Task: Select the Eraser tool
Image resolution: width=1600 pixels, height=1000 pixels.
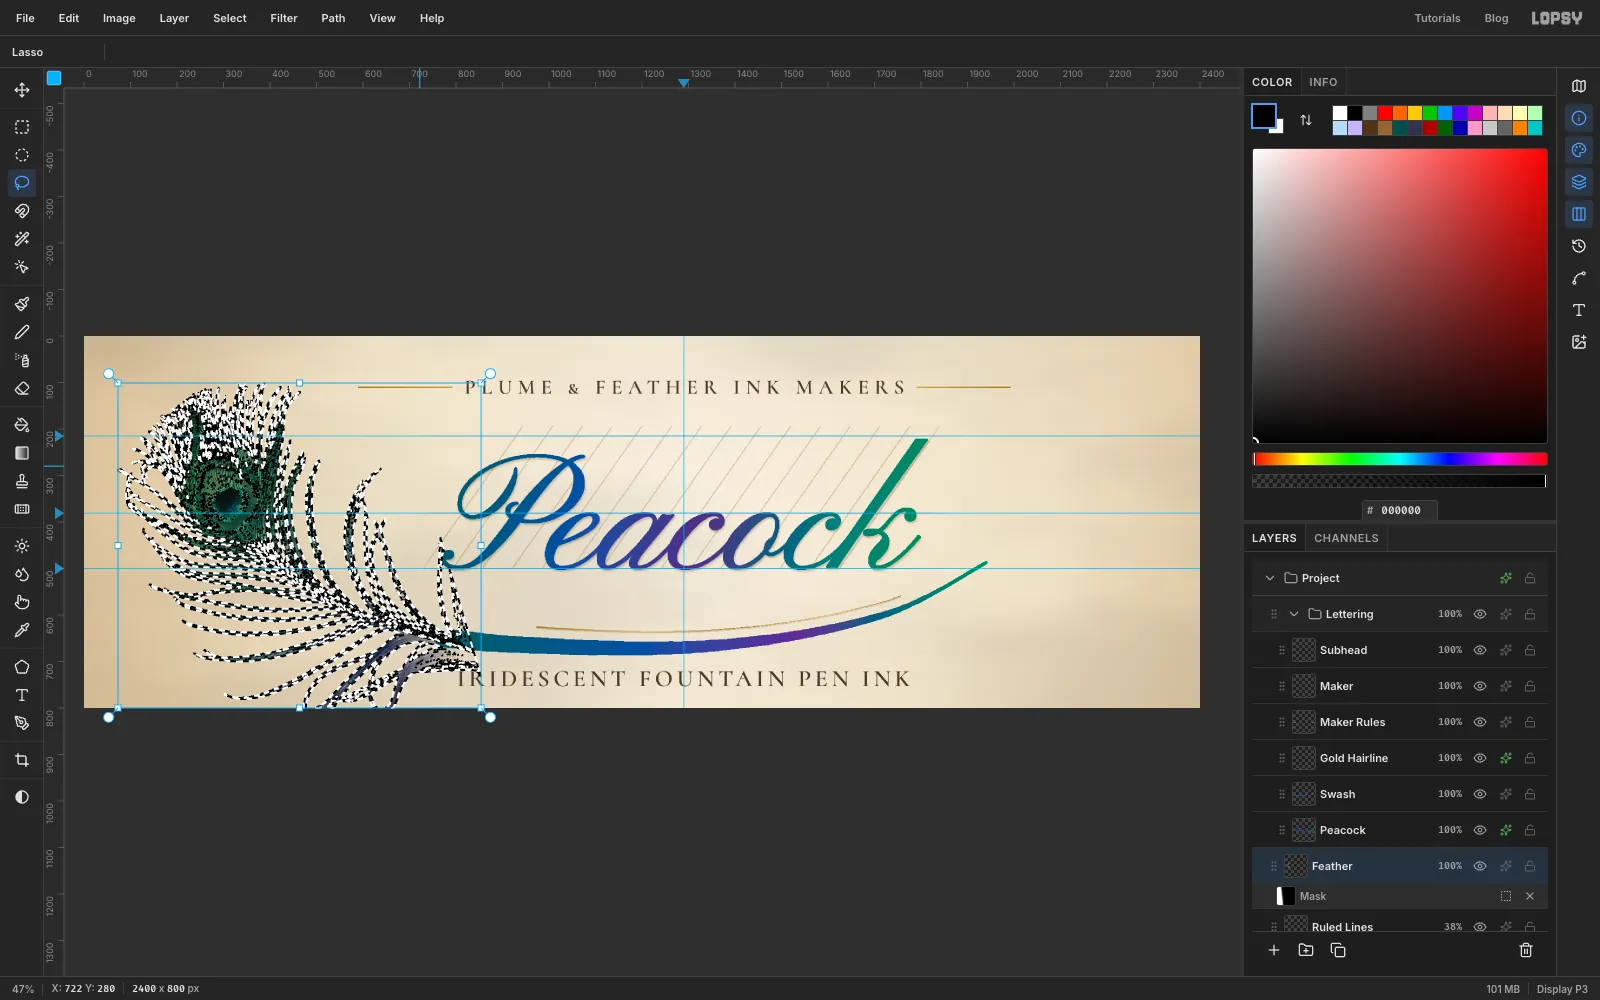Action: click(x=22, y=388)
